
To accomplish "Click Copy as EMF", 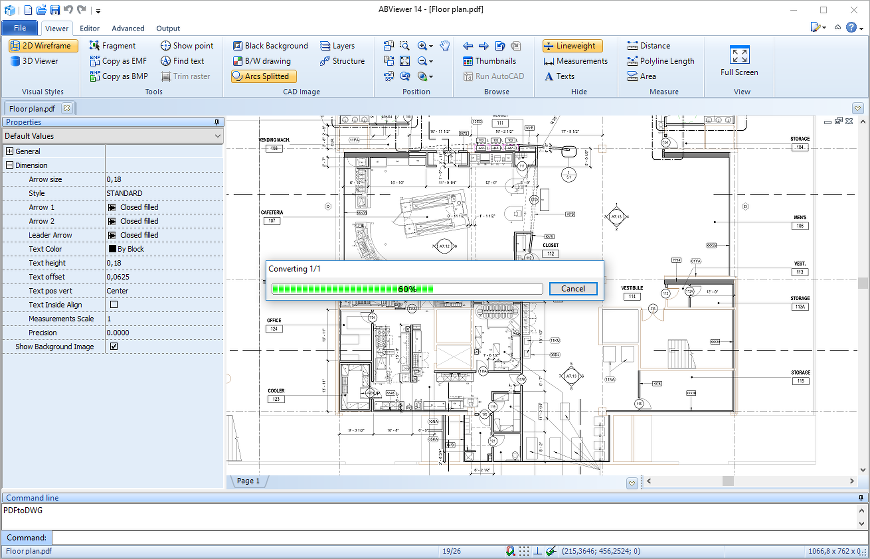I will click(x=119, y=61).
